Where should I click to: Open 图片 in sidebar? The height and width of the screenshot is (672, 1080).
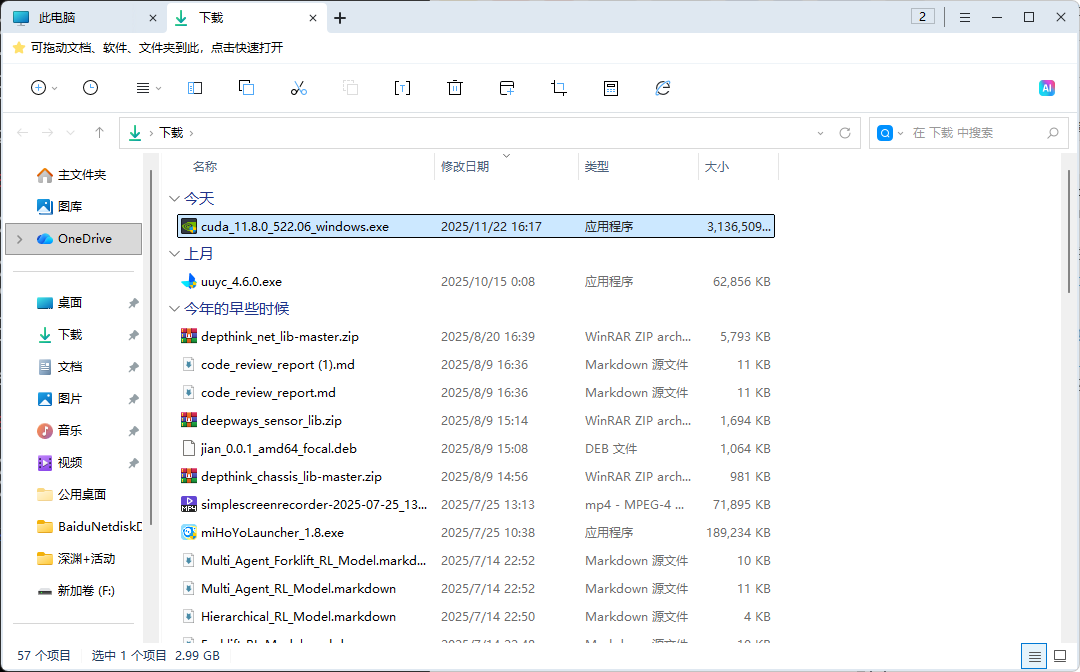tap(60, 399)
